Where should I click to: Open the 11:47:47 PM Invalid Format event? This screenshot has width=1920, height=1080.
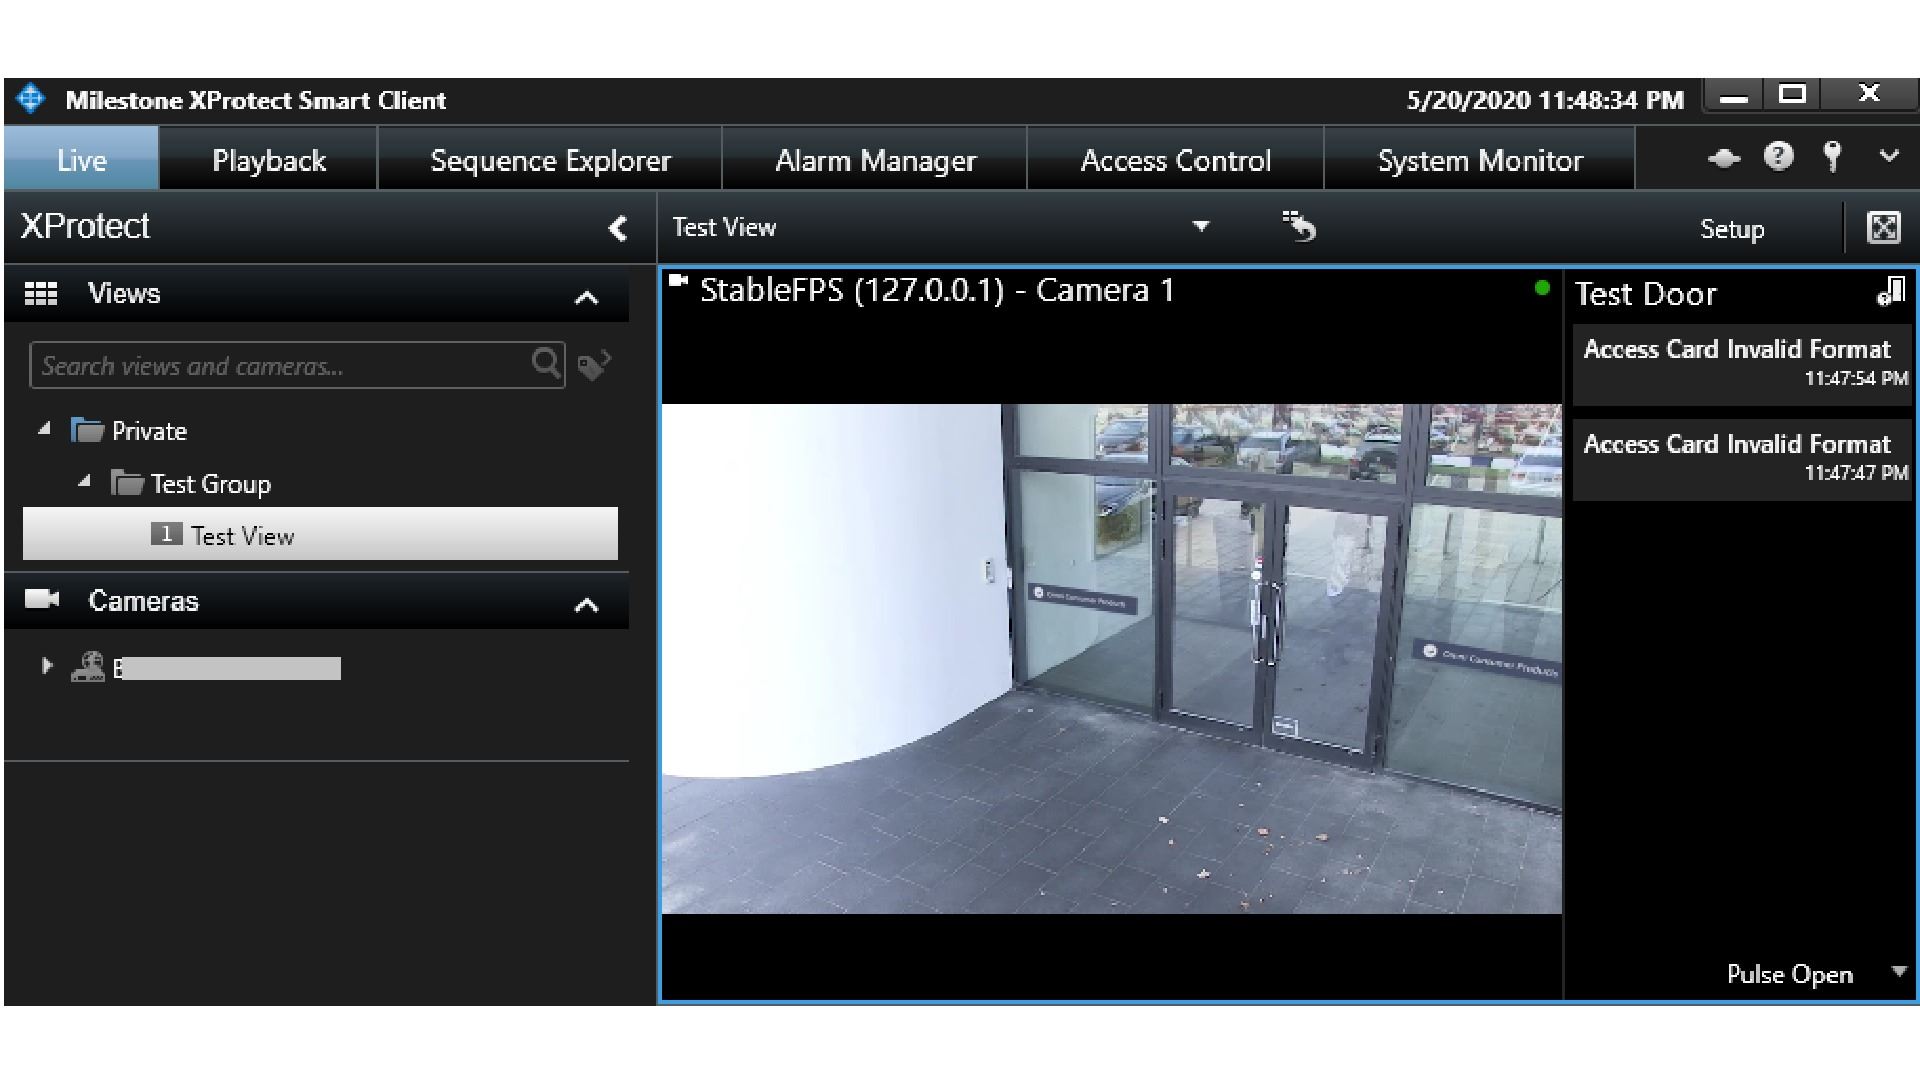click(x=1741, y=458)
